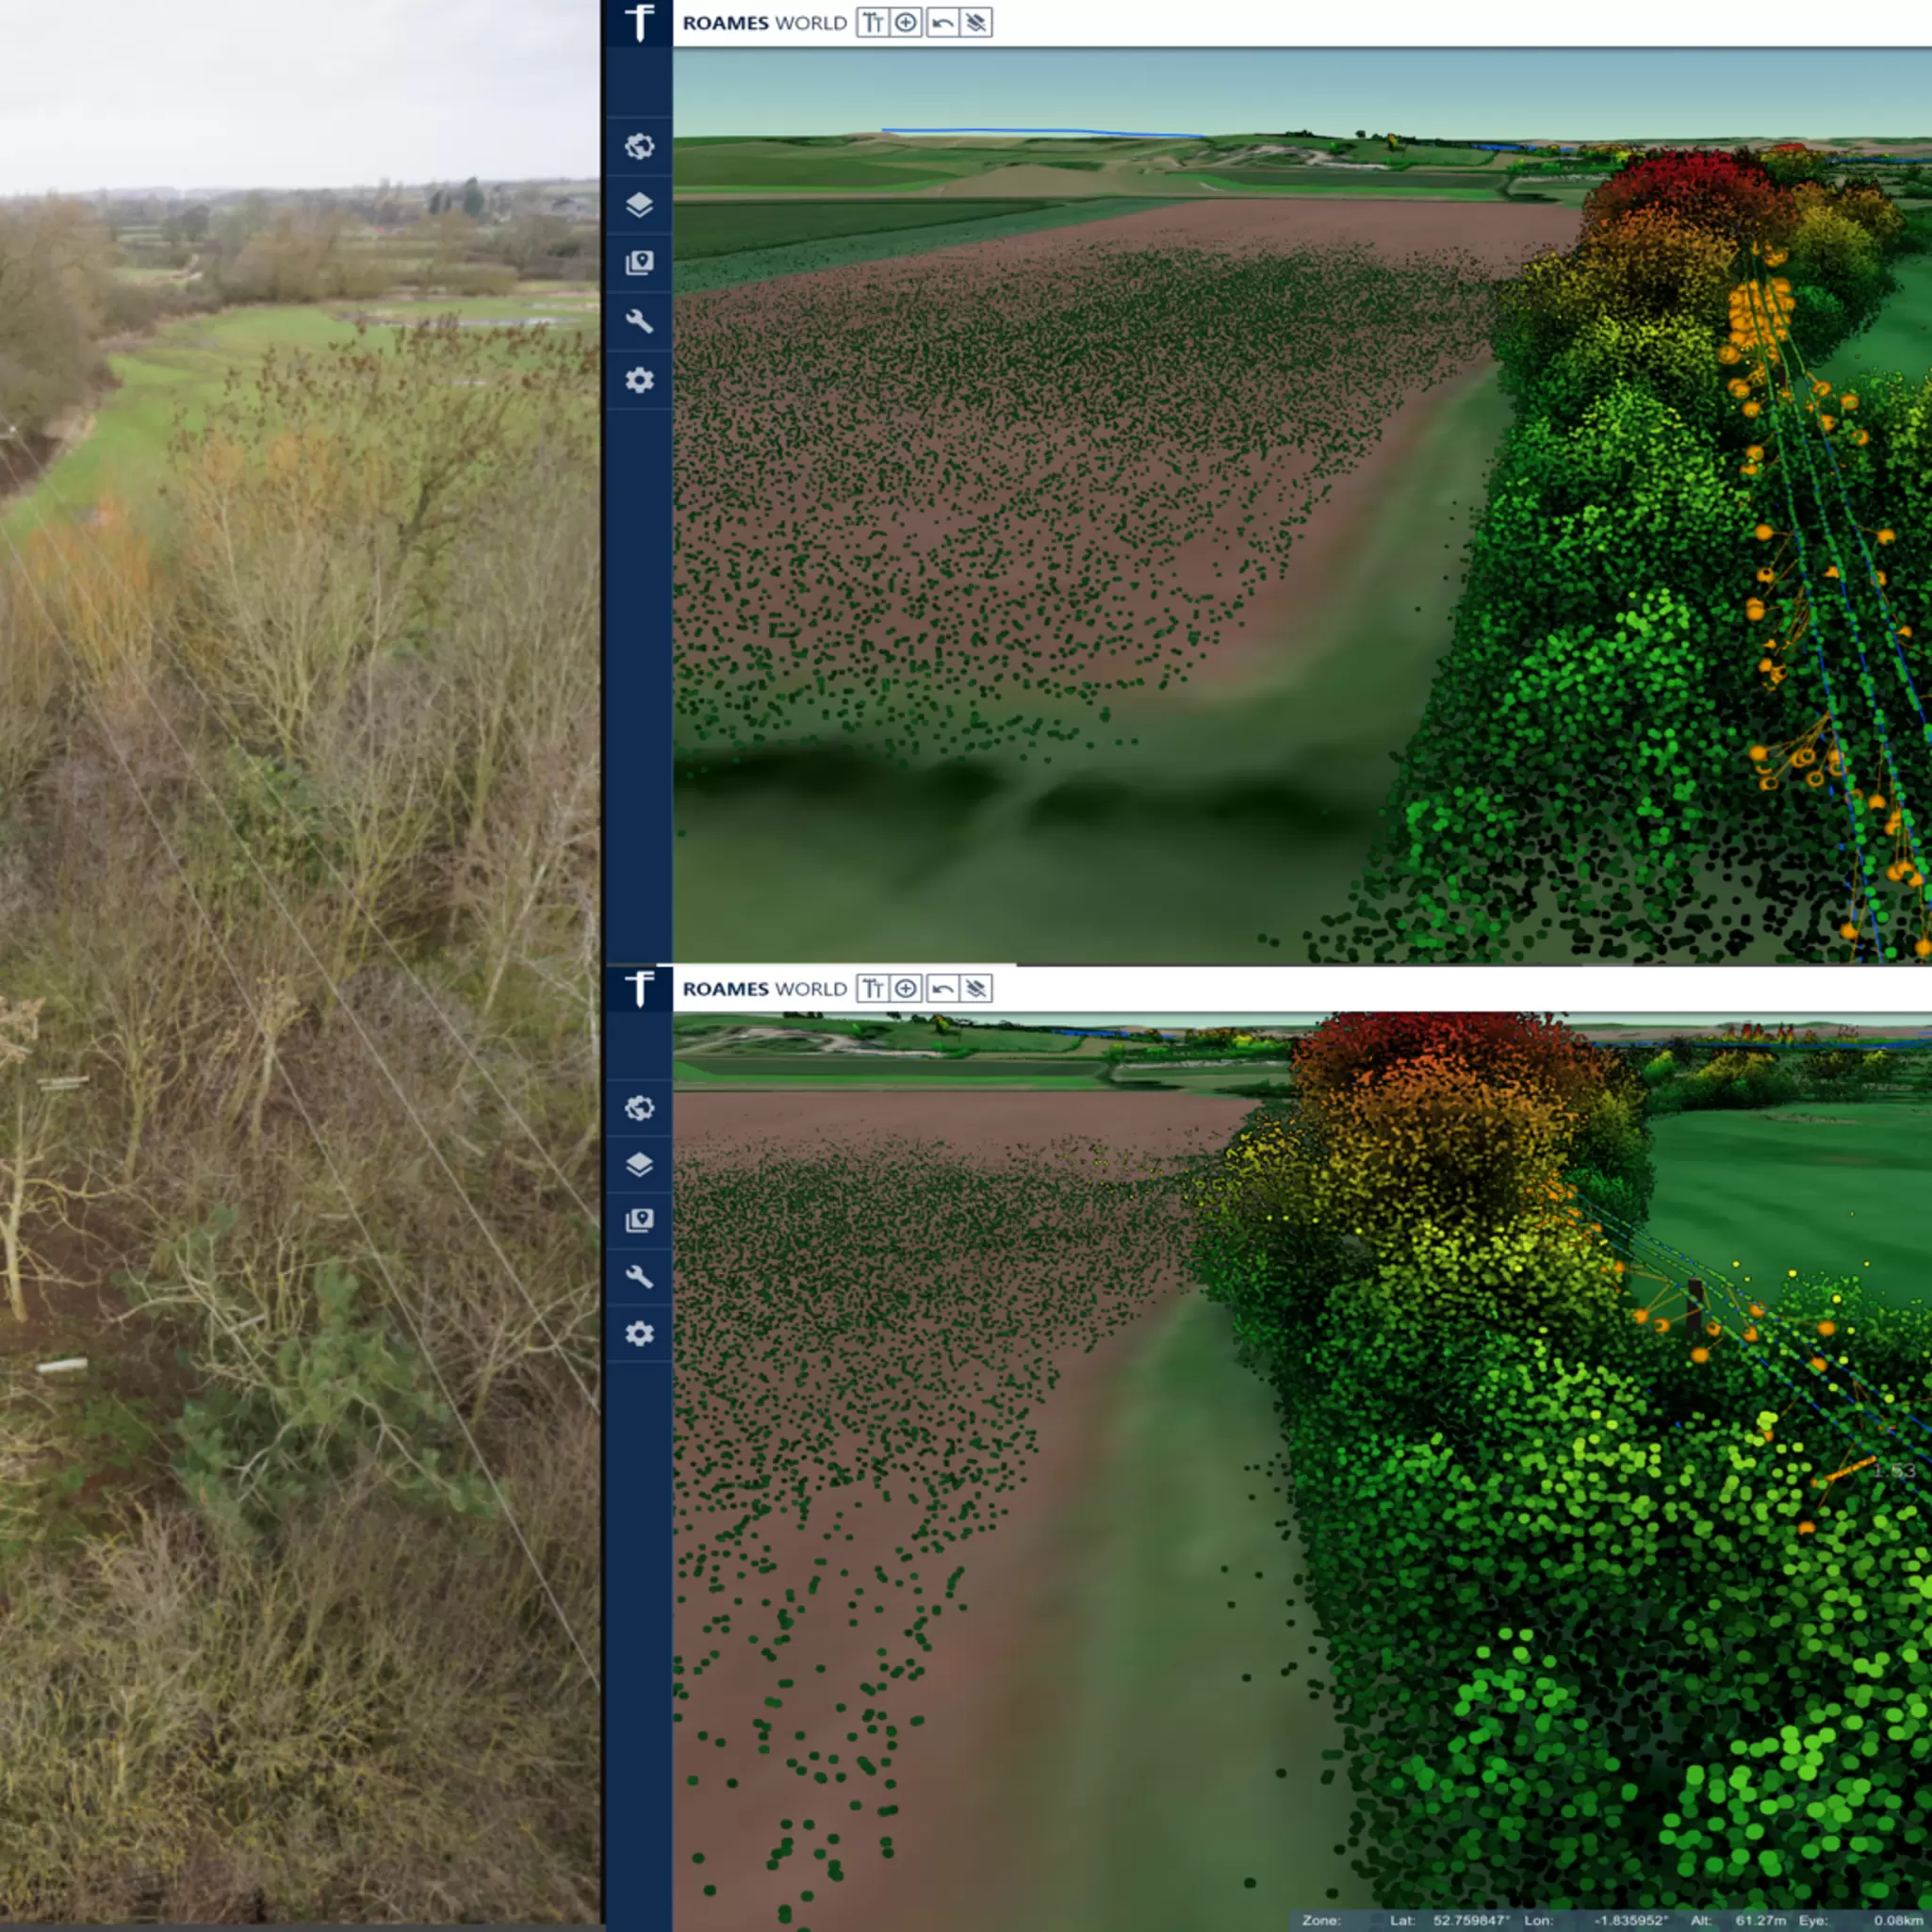Click the circled plus icon in the lower toolbar
The width and height of the screenshot is (1932, 1932).
click(x=906, y=989)
